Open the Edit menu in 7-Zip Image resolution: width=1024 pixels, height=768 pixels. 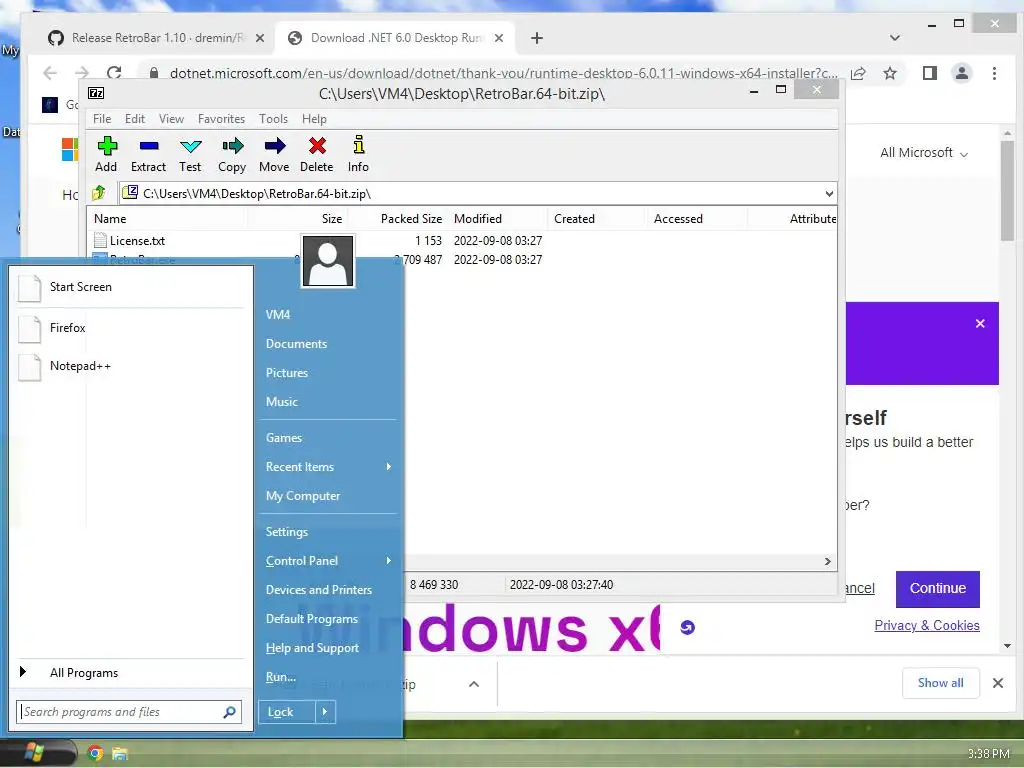coord(135,119)
